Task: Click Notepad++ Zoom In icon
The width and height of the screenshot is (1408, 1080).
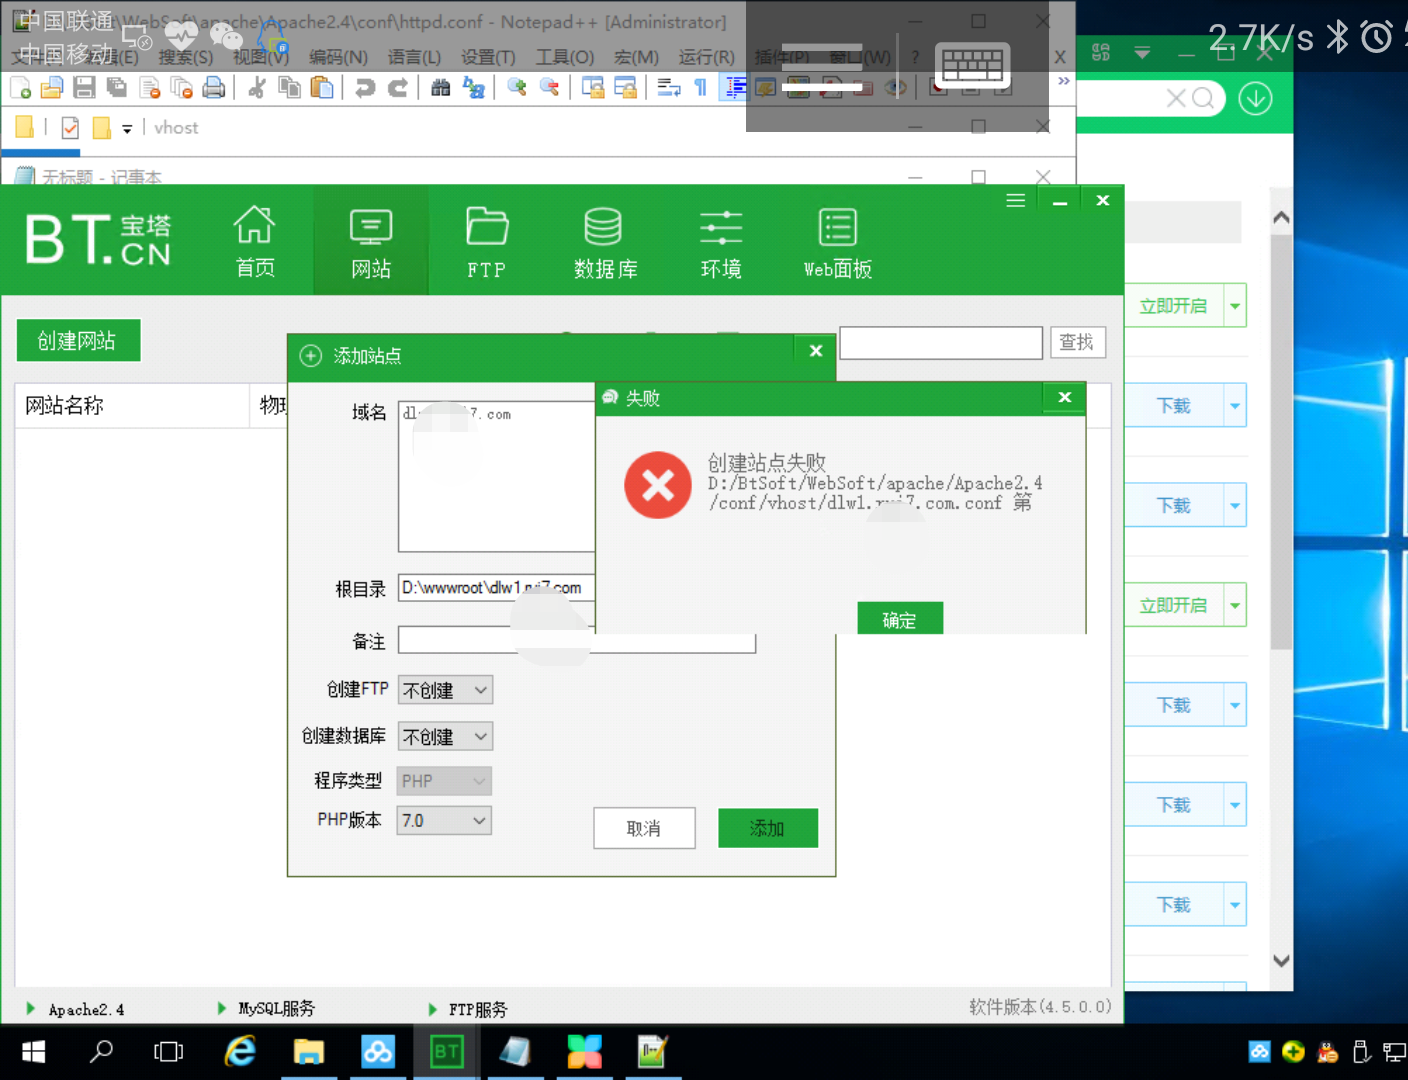Action: click(x=517, y=88)
